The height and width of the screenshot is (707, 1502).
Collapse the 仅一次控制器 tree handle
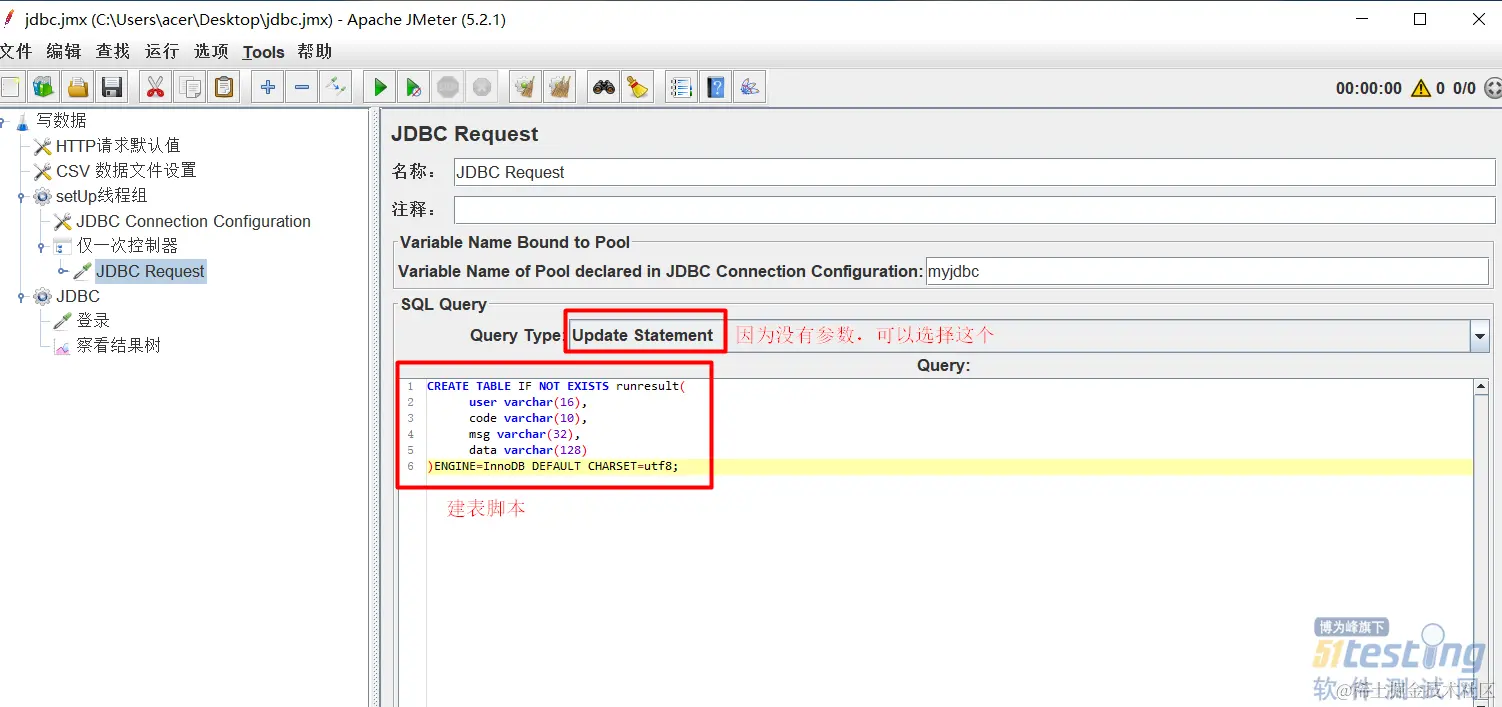(x=42, y=245)
